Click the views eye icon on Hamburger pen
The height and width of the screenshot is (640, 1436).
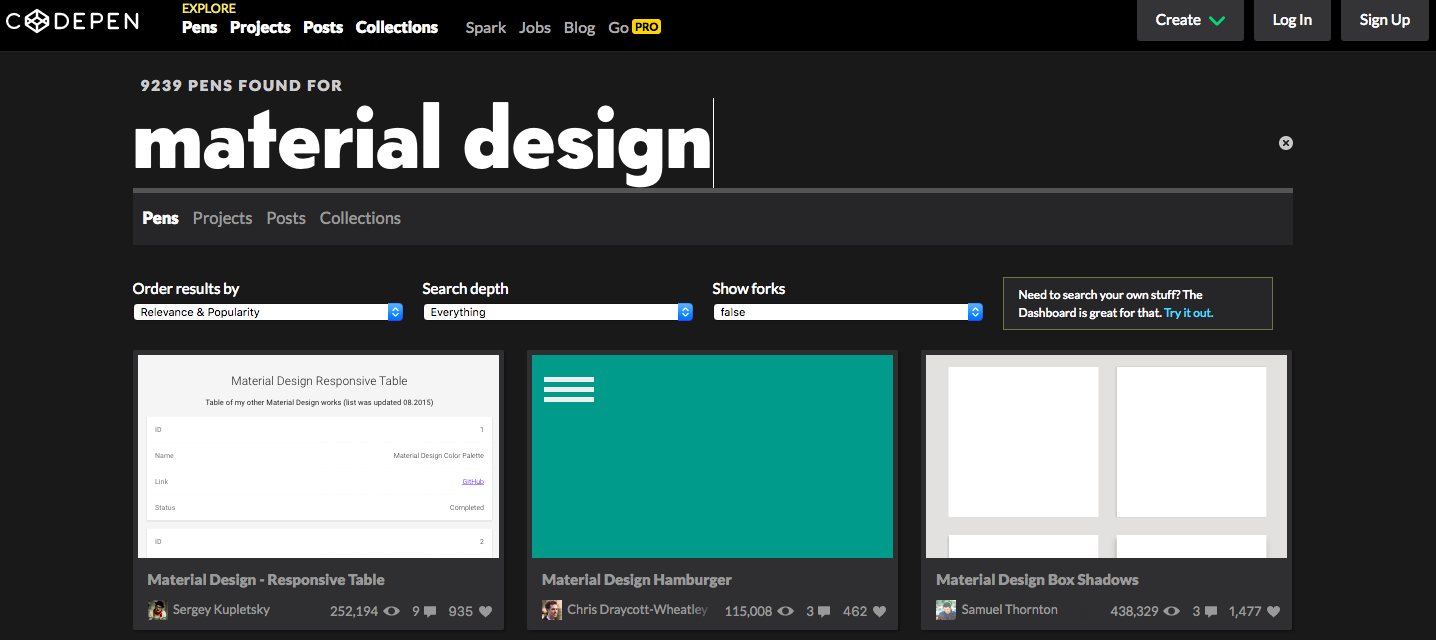[786, 611]
